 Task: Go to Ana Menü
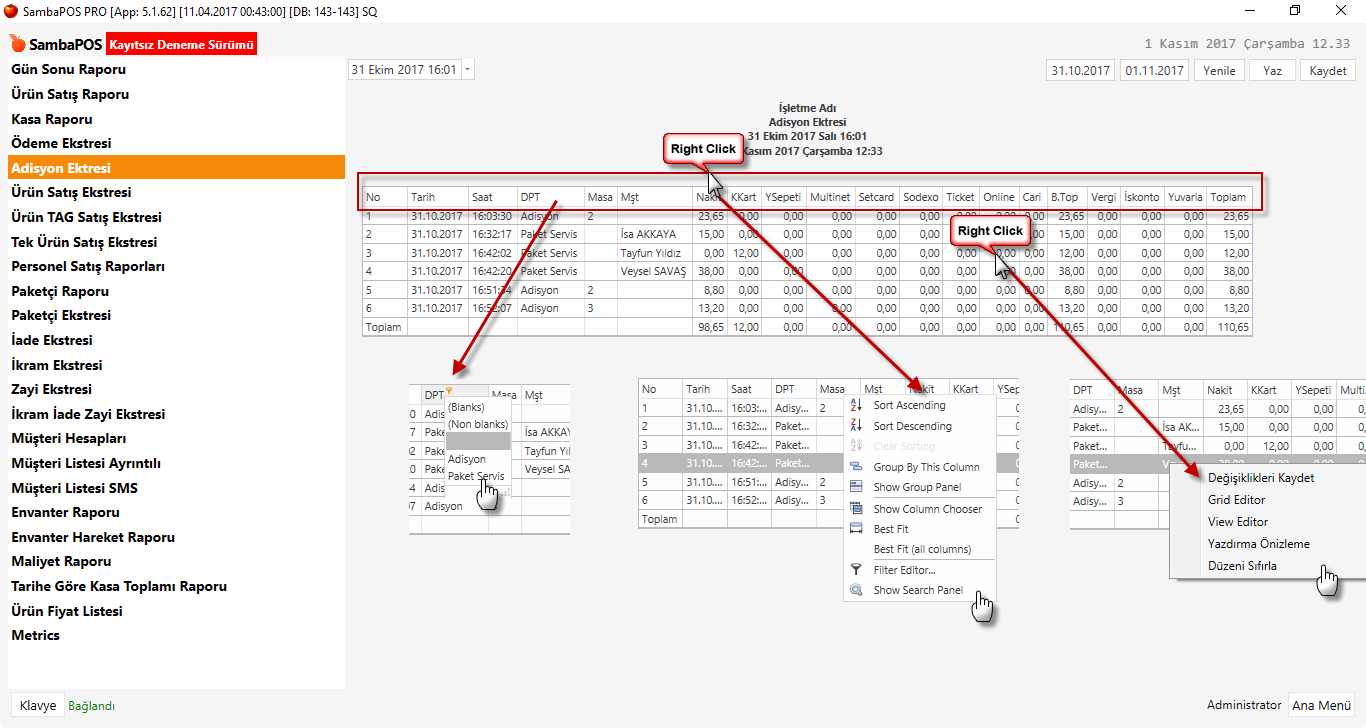1321,705
